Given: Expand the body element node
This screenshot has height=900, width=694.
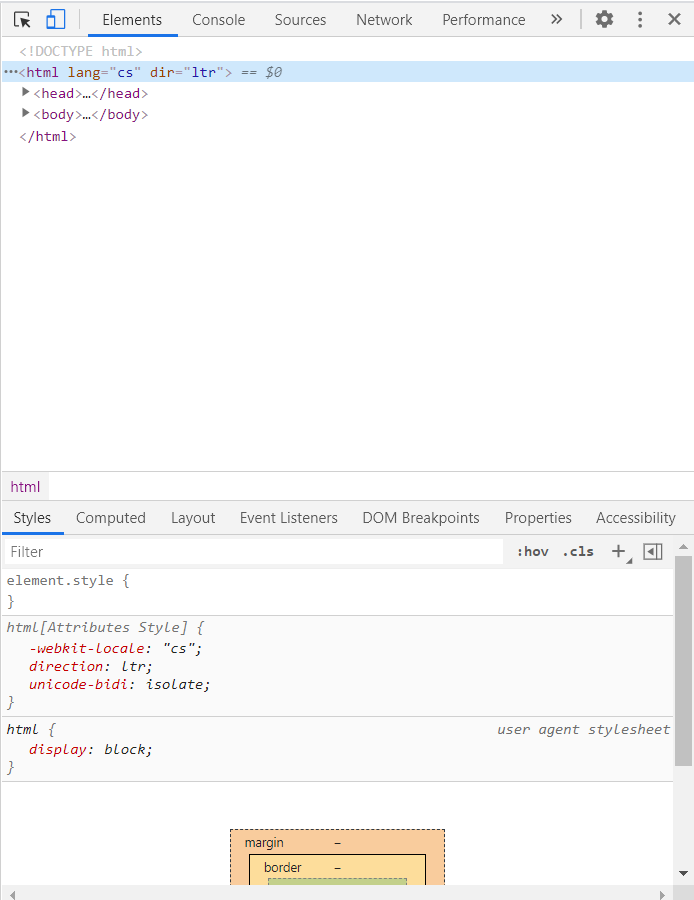Looking at the screenshot, I should click(26, 114).
